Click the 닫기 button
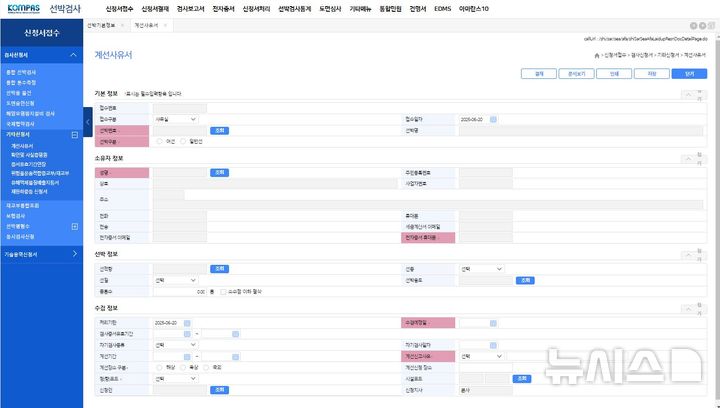 pos(689,73)
